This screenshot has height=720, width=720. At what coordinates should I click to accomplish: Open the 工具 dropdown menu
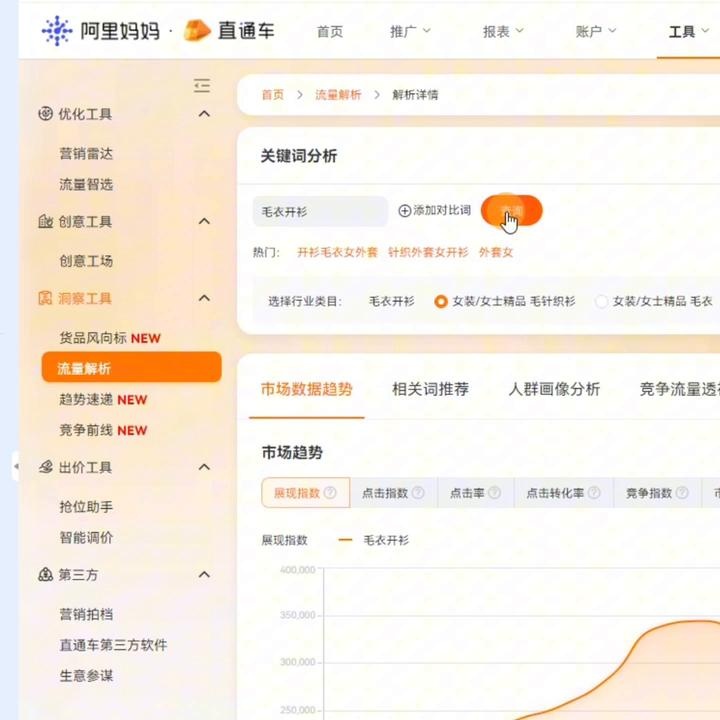click(x=689, y=31)
